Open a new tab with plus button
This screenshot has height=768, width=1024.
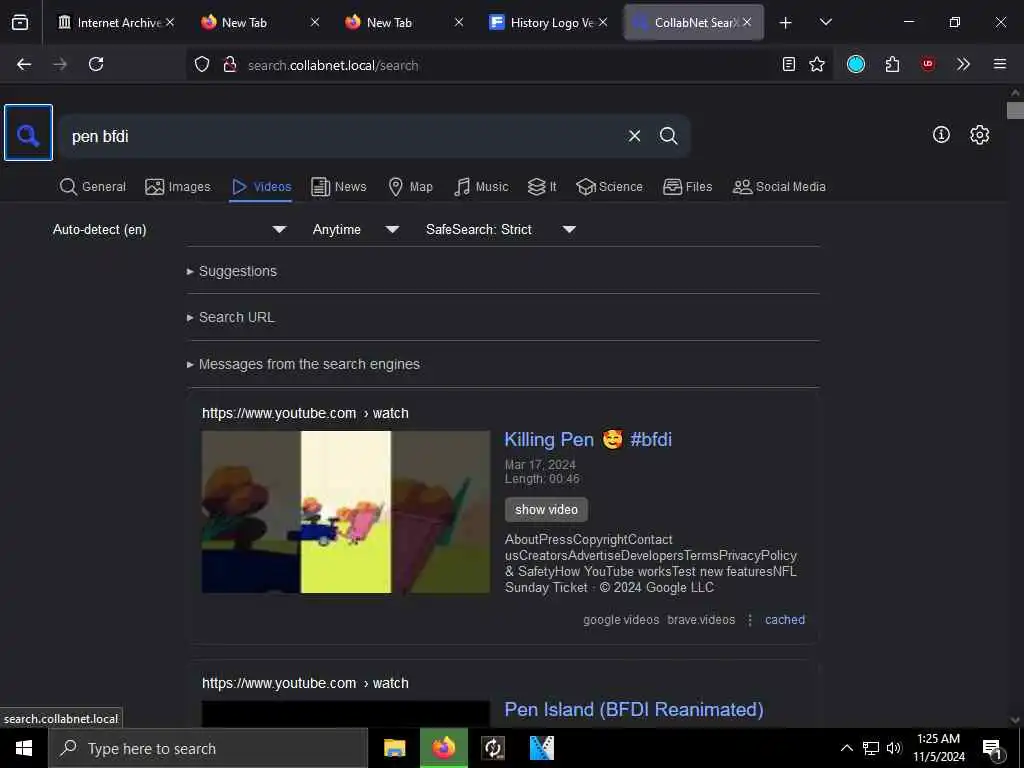786,23
